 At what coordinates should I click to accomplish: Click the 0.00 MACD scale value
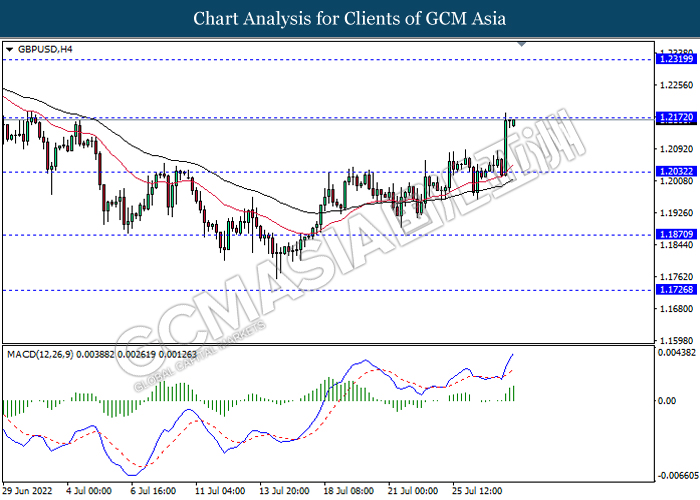point(667,400)
